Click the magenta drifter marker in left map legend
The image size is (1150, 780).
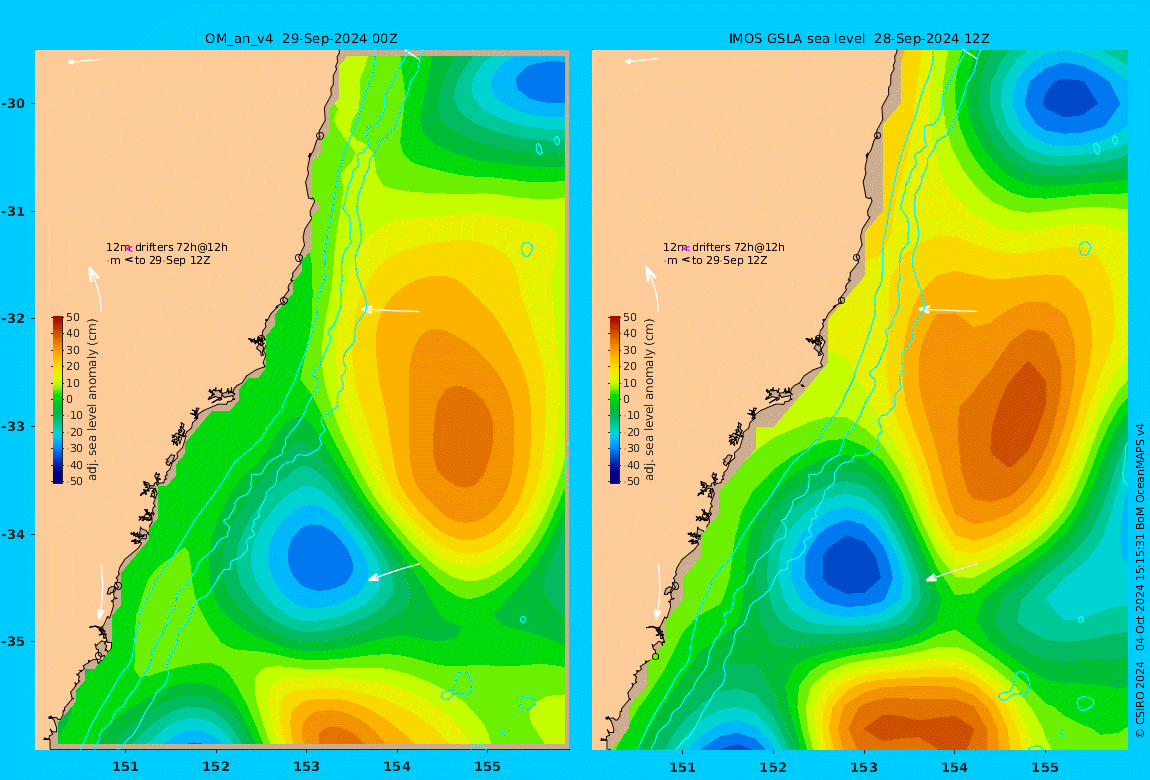[x=129, y=249]
